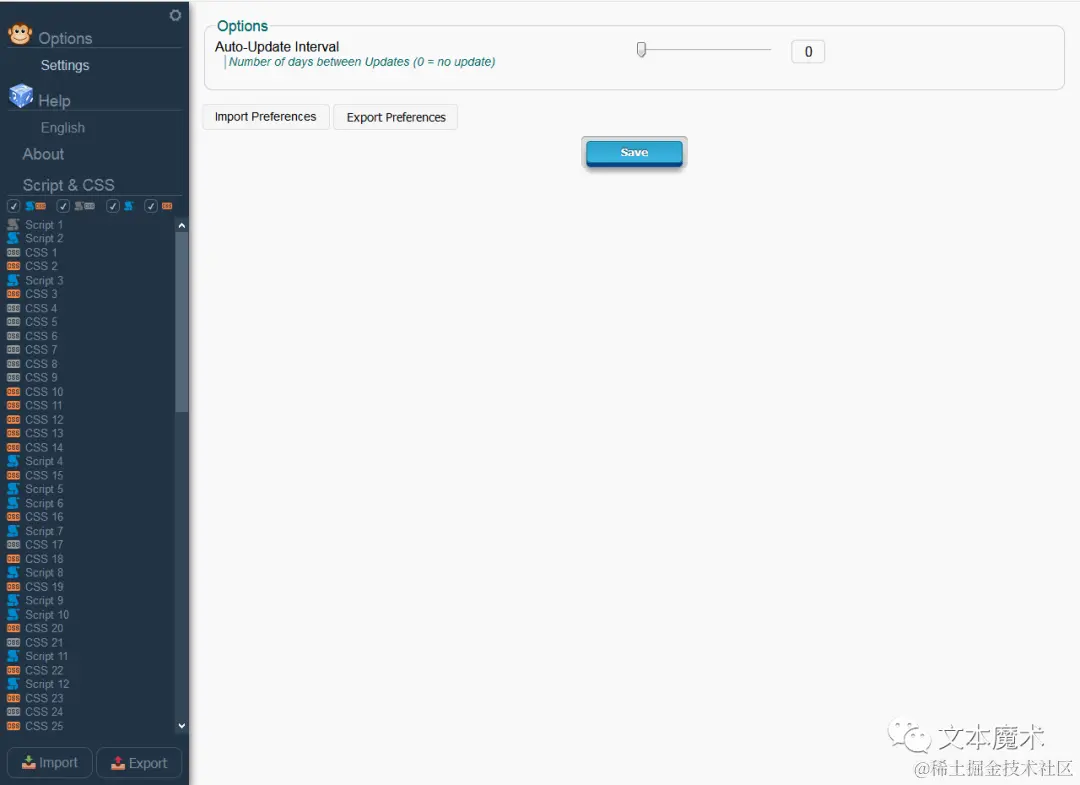Click the Export Preferences button
Image resolution: width=1080 pixels, height=785 pixels.
coord(396,117)
